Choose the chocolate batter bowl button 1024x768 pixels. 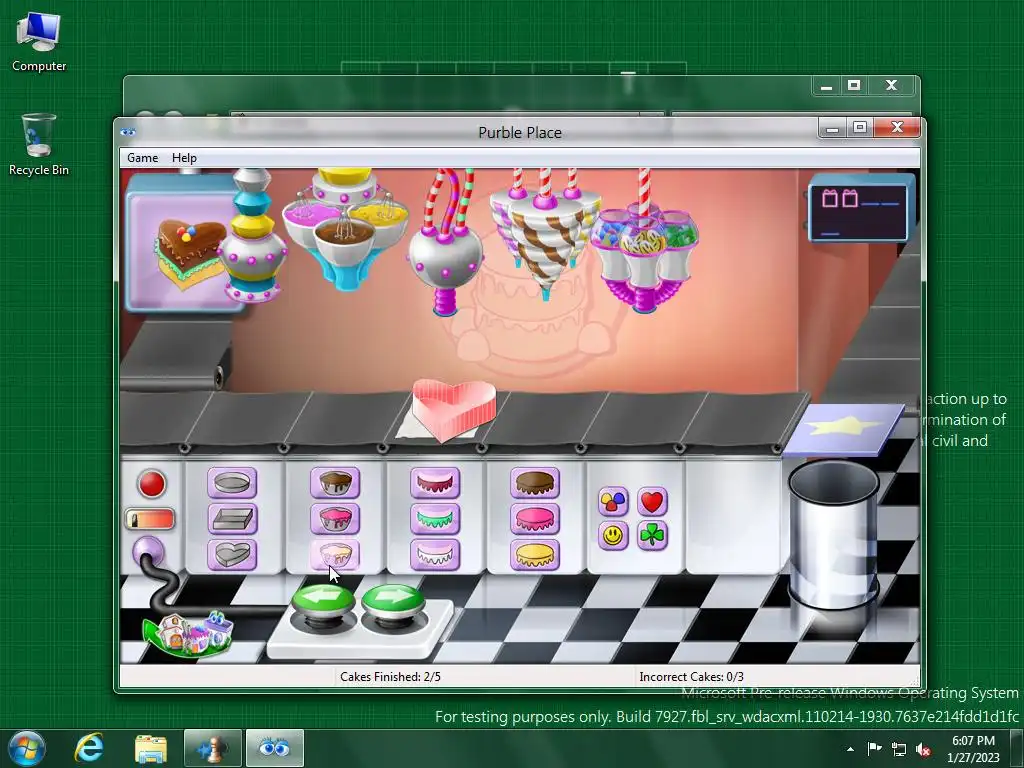point(335,483)
